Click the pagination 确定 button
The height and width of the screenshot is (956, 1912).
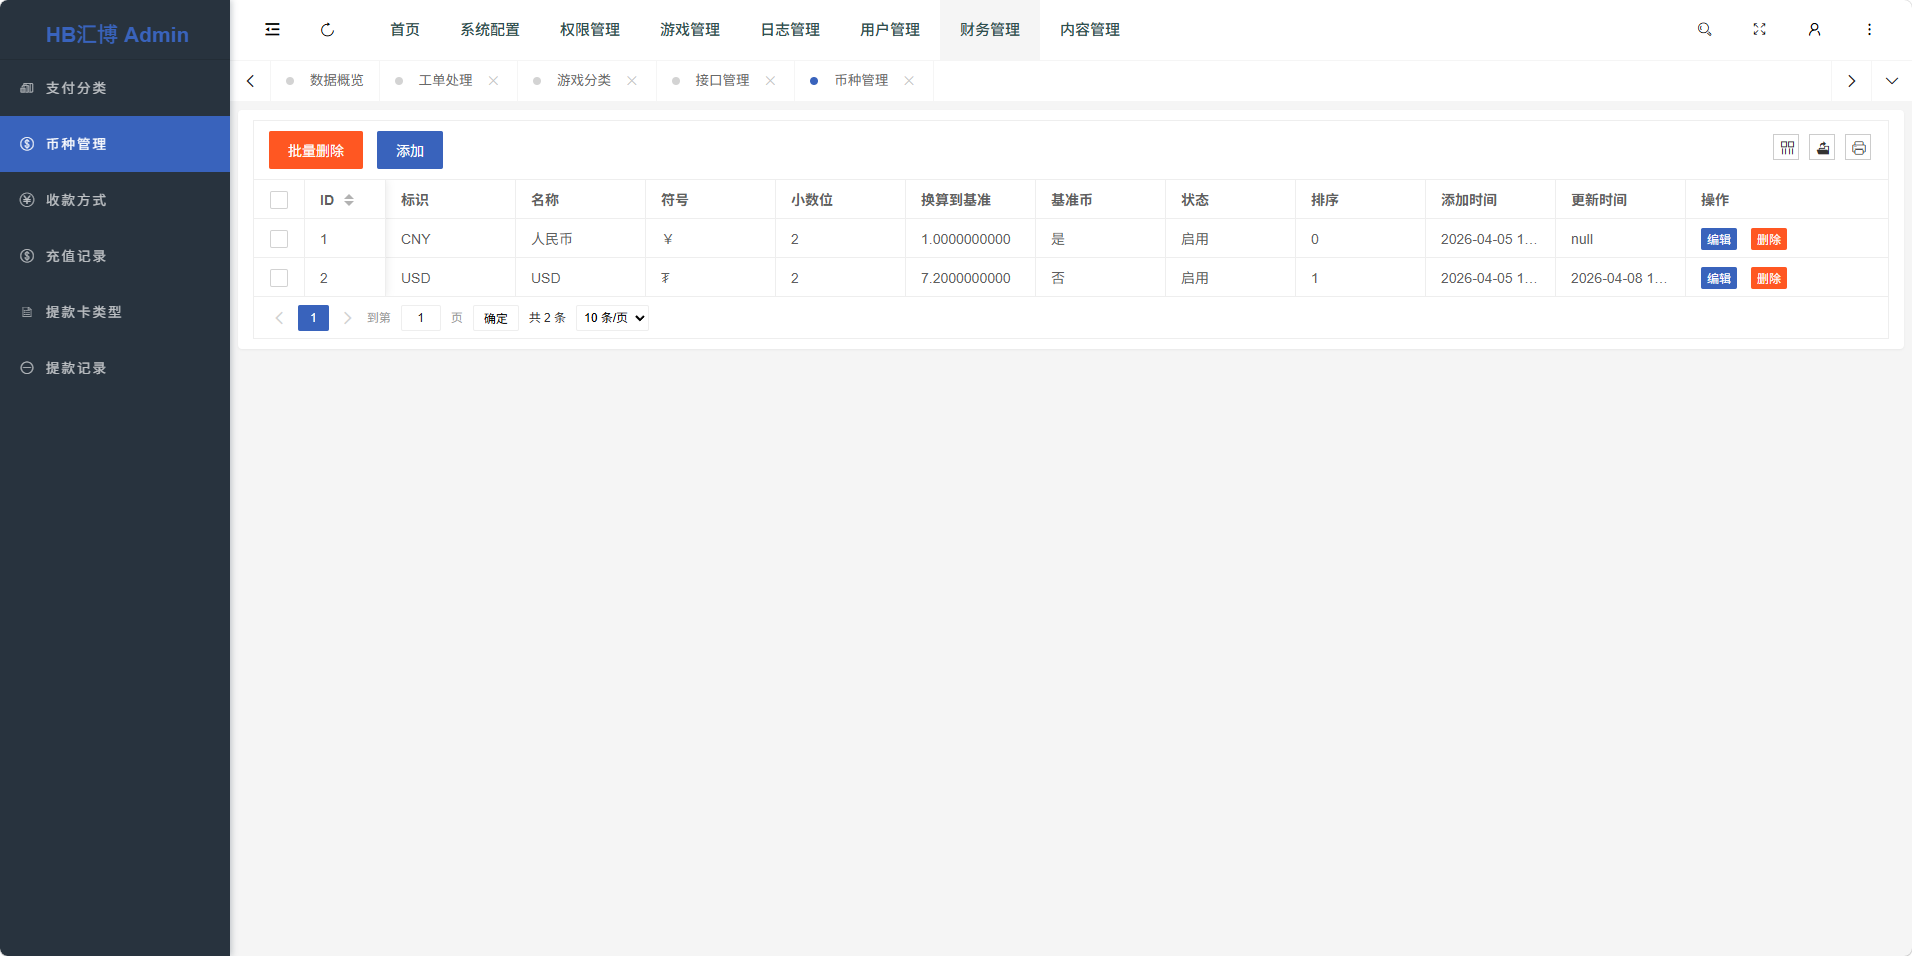[496, 318]
